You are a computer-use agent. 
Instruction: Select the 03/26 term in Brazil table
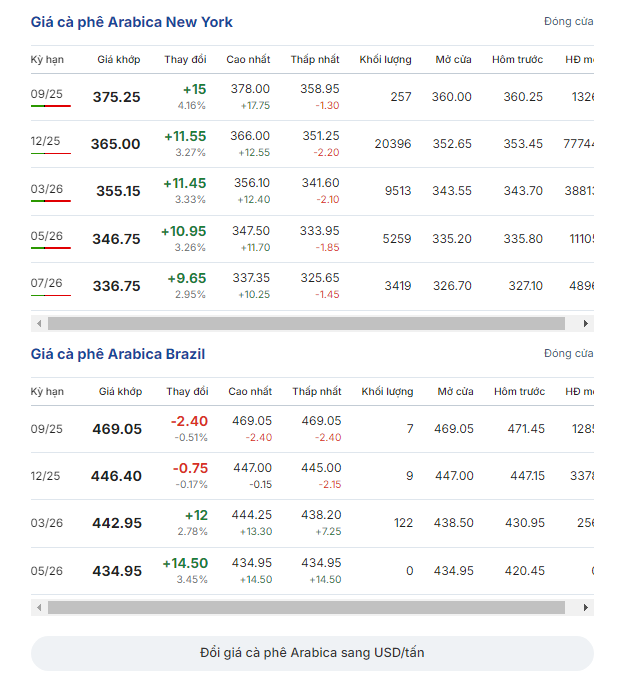tap(46, 523)
